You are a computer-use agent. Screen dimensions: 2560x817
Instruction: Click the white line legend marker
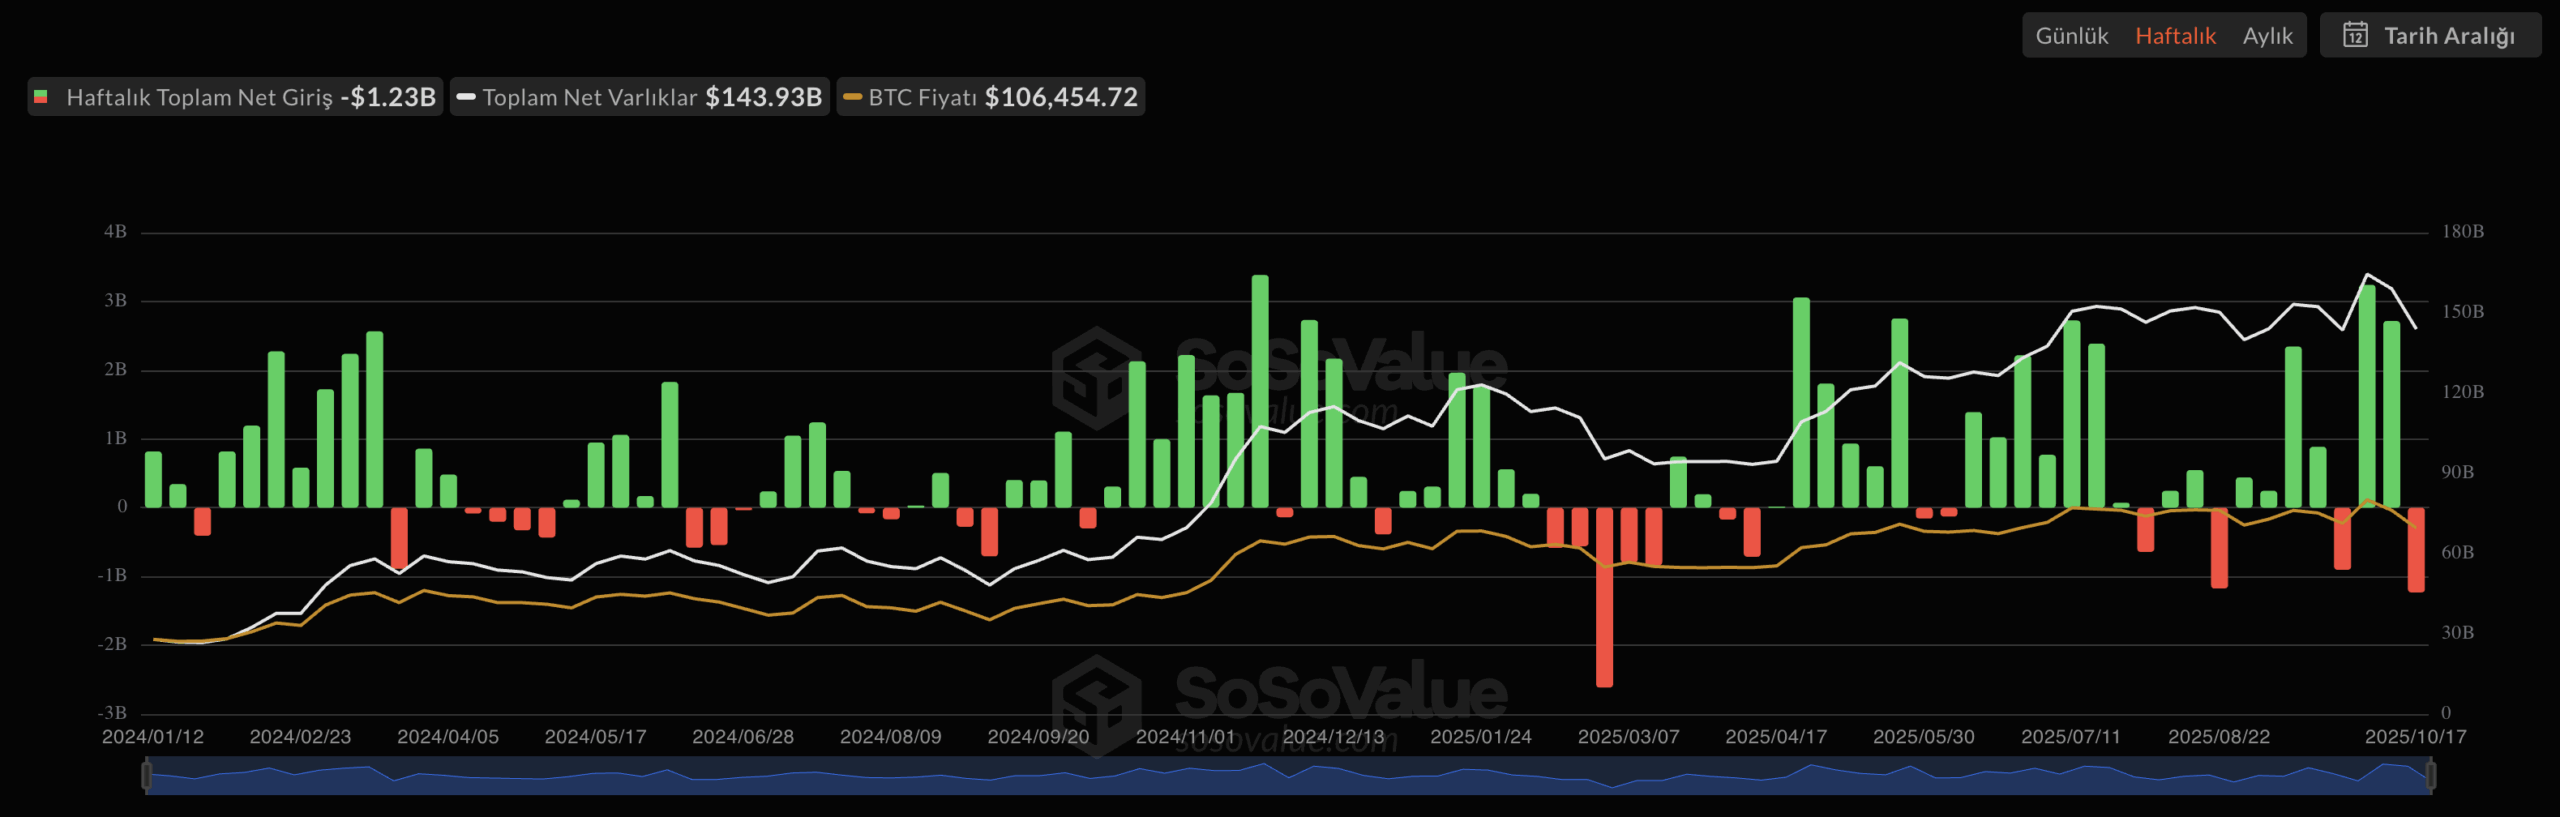465,97
